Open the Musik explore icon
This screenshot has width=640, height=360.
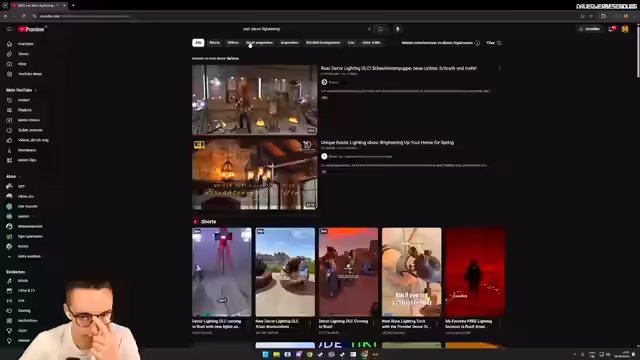tap(9, 281)
